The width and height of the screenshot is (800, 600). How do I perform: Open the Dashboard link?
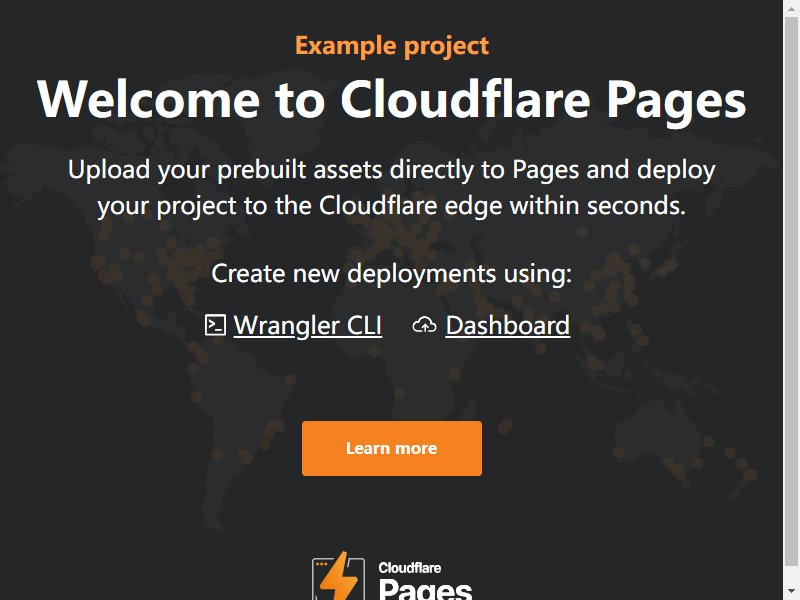(x=508, y=326)
